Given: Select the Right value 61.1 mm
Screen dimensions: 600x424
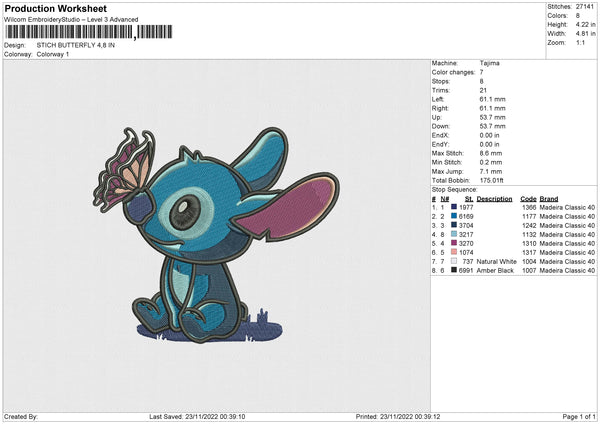Looking at the screenshot, I should point(492,108).
